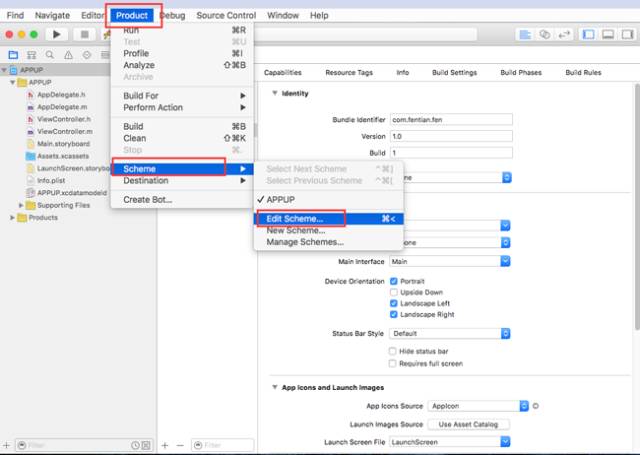Toggle the Utilities panel icon
The image size is (640, 455).
pos(627,35)
